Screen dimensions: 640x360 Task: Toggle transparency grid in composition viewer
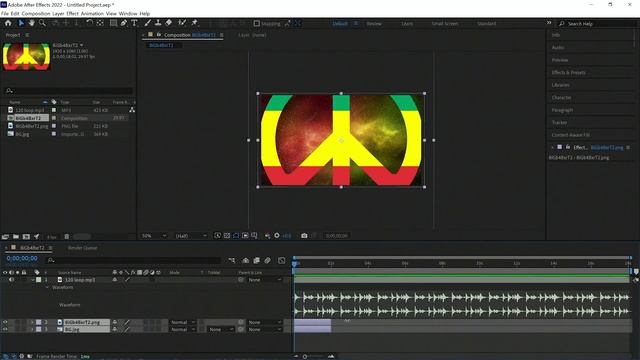[227, 236]
